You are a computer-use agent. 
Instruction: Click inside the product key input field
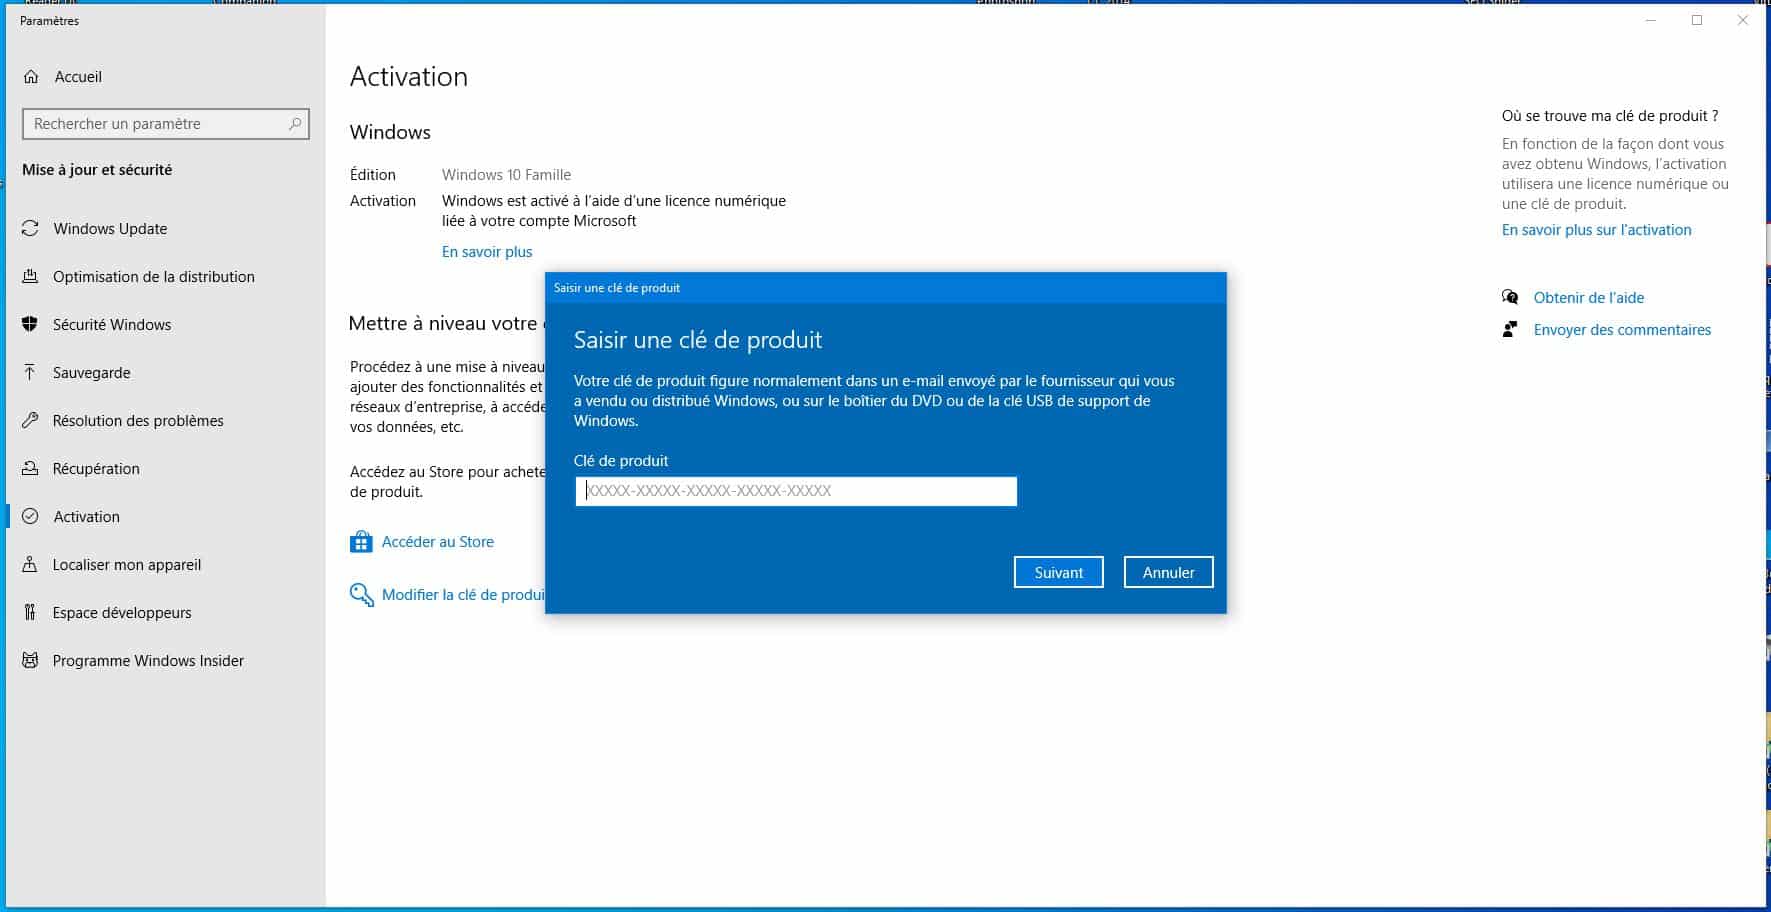pyautogui.click(x=795, y=491)
